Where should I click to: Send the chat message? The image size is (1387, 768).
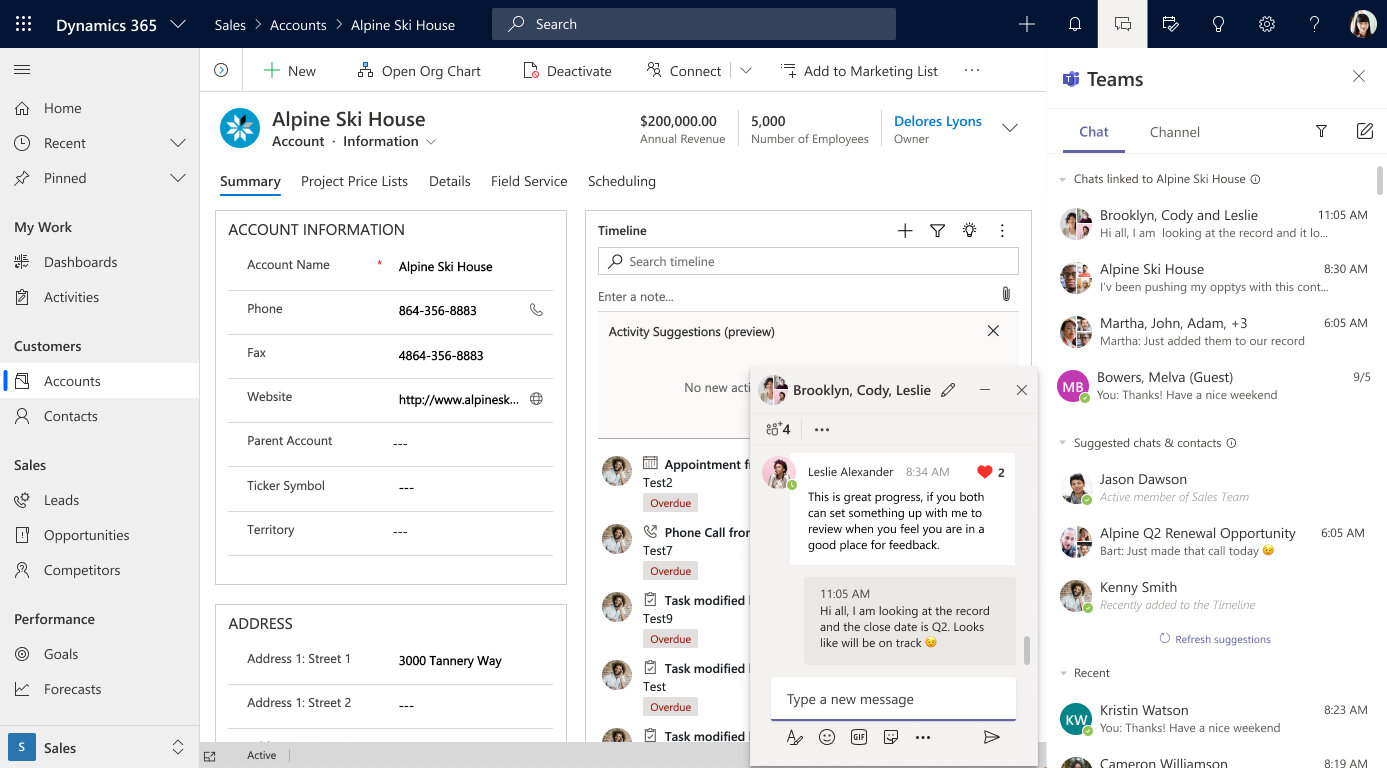[991, 737]
